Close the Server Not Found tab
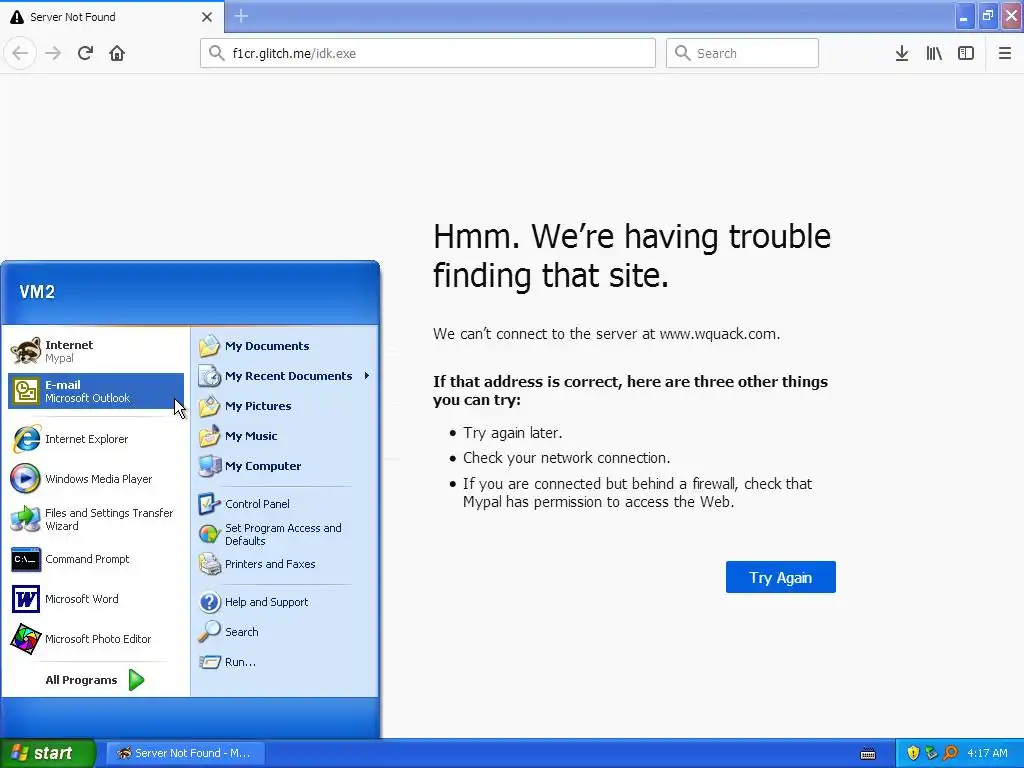Screen dimensions: 1024x768 click(206, 17)
